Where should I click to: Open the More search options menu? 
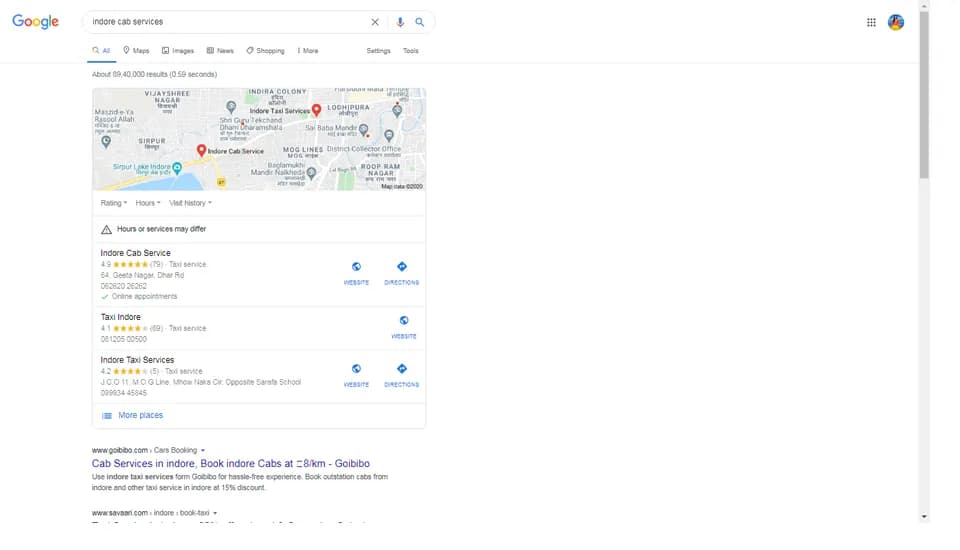(307, 51)
